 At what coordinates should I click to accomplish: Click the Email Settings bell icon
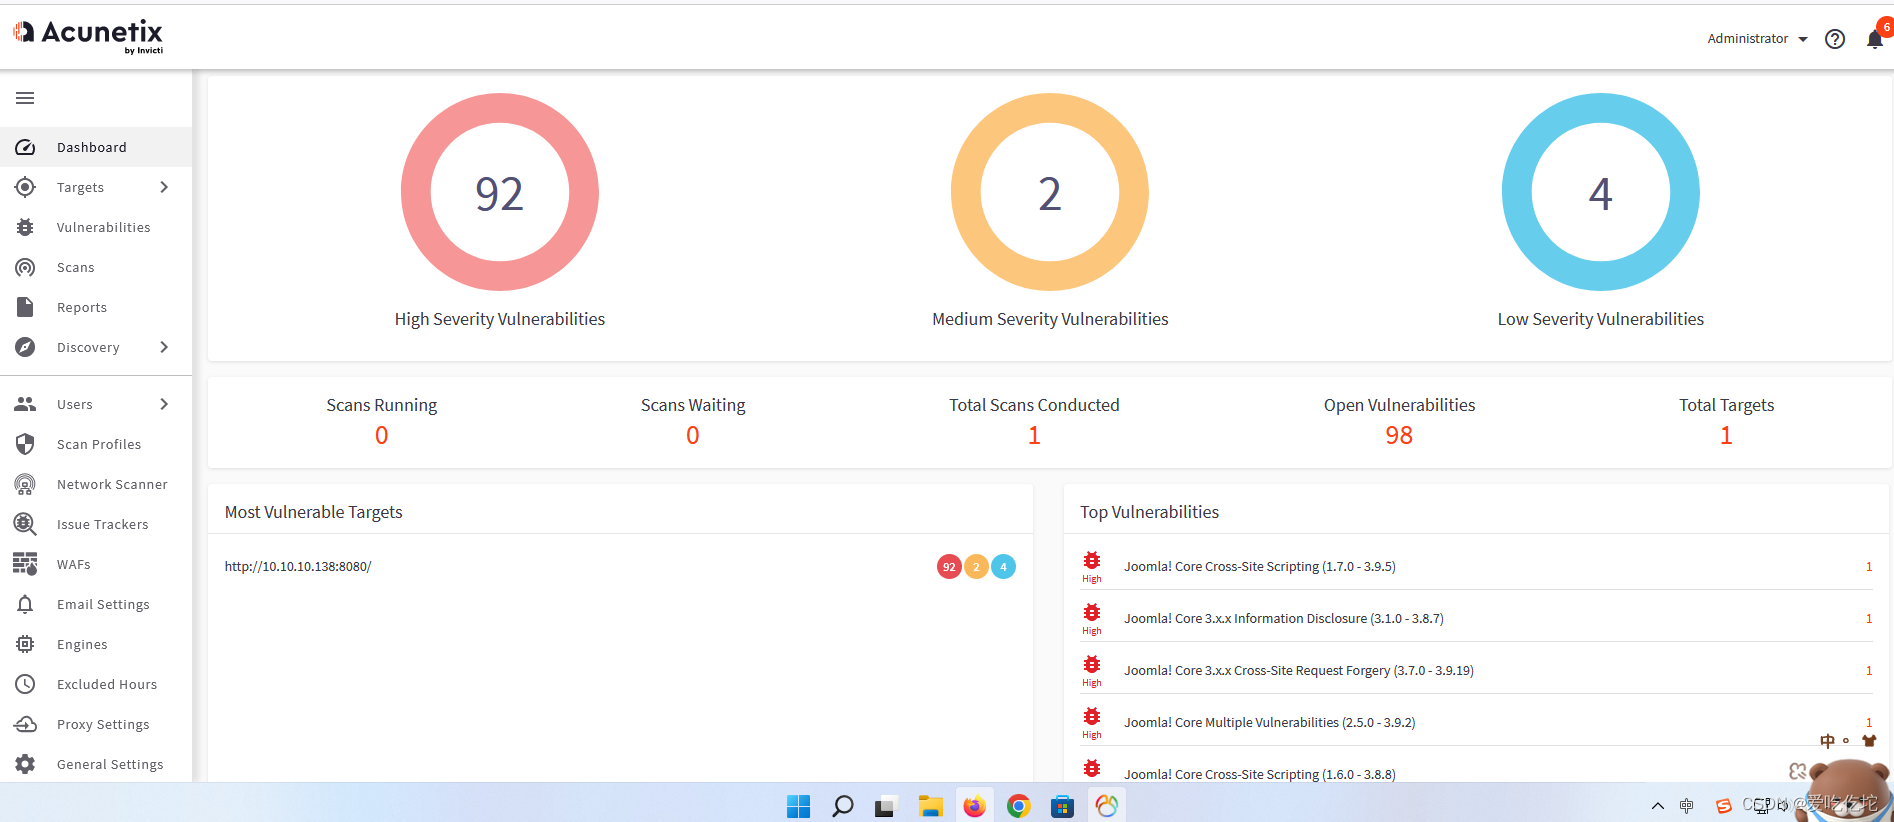coord(25,604)
